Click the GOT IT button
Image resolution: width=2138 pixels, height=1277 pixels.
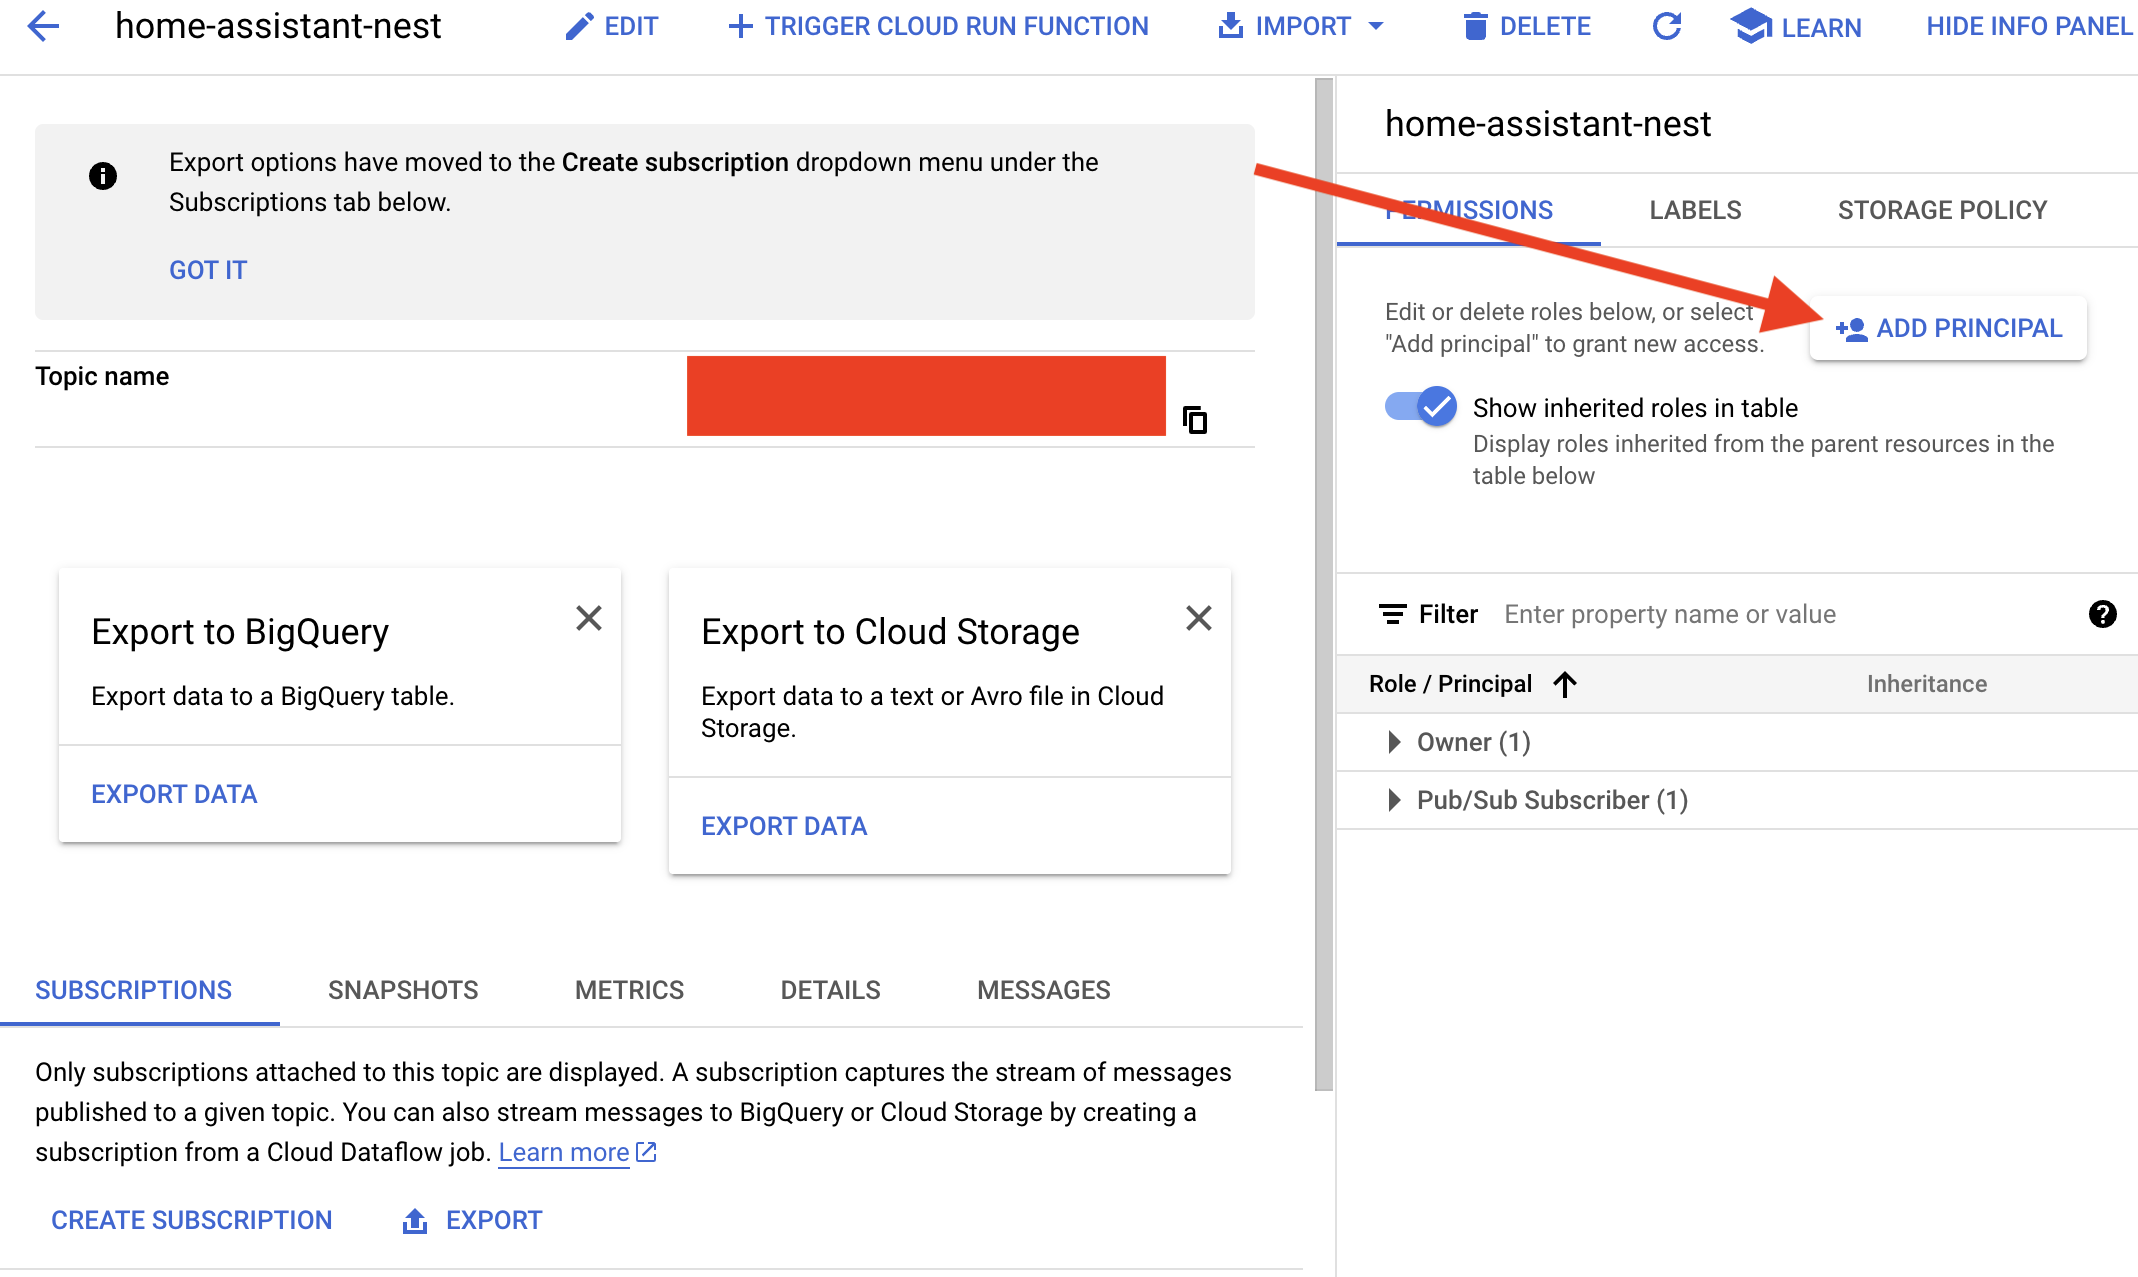tap(208, 269)
